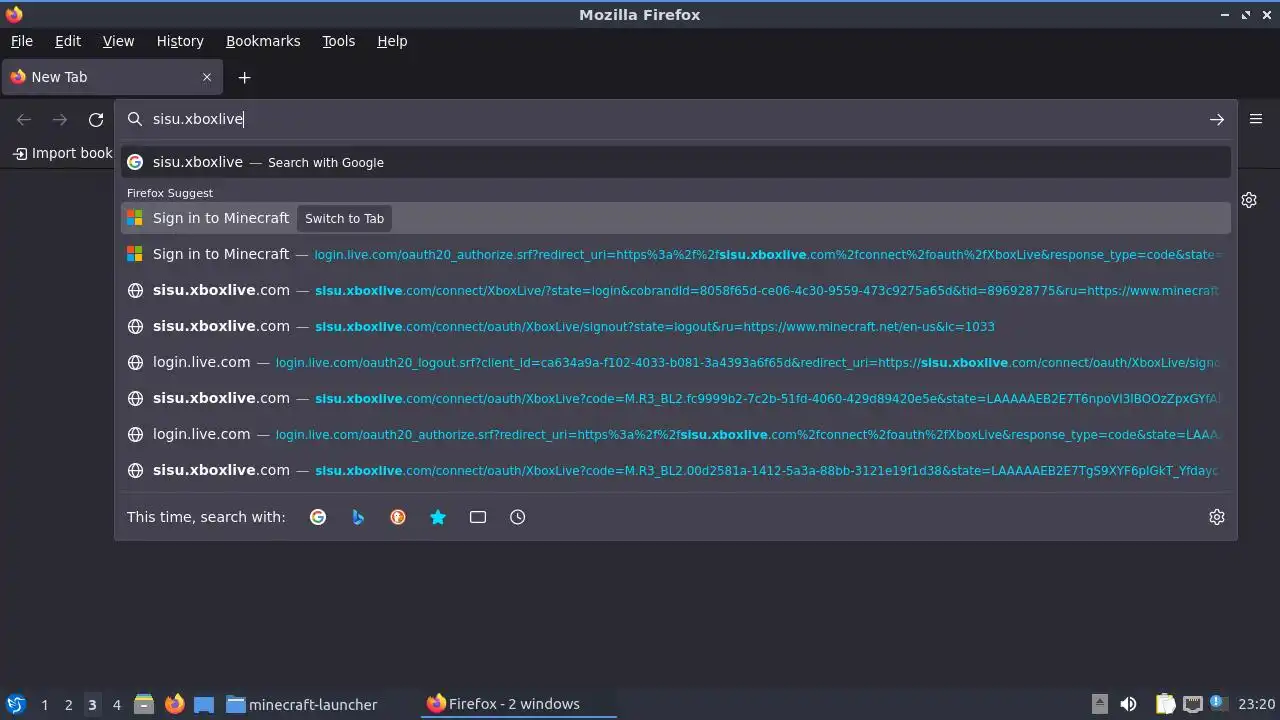Search bookmarks with the star icon
1280x720 pixels.
438,517
